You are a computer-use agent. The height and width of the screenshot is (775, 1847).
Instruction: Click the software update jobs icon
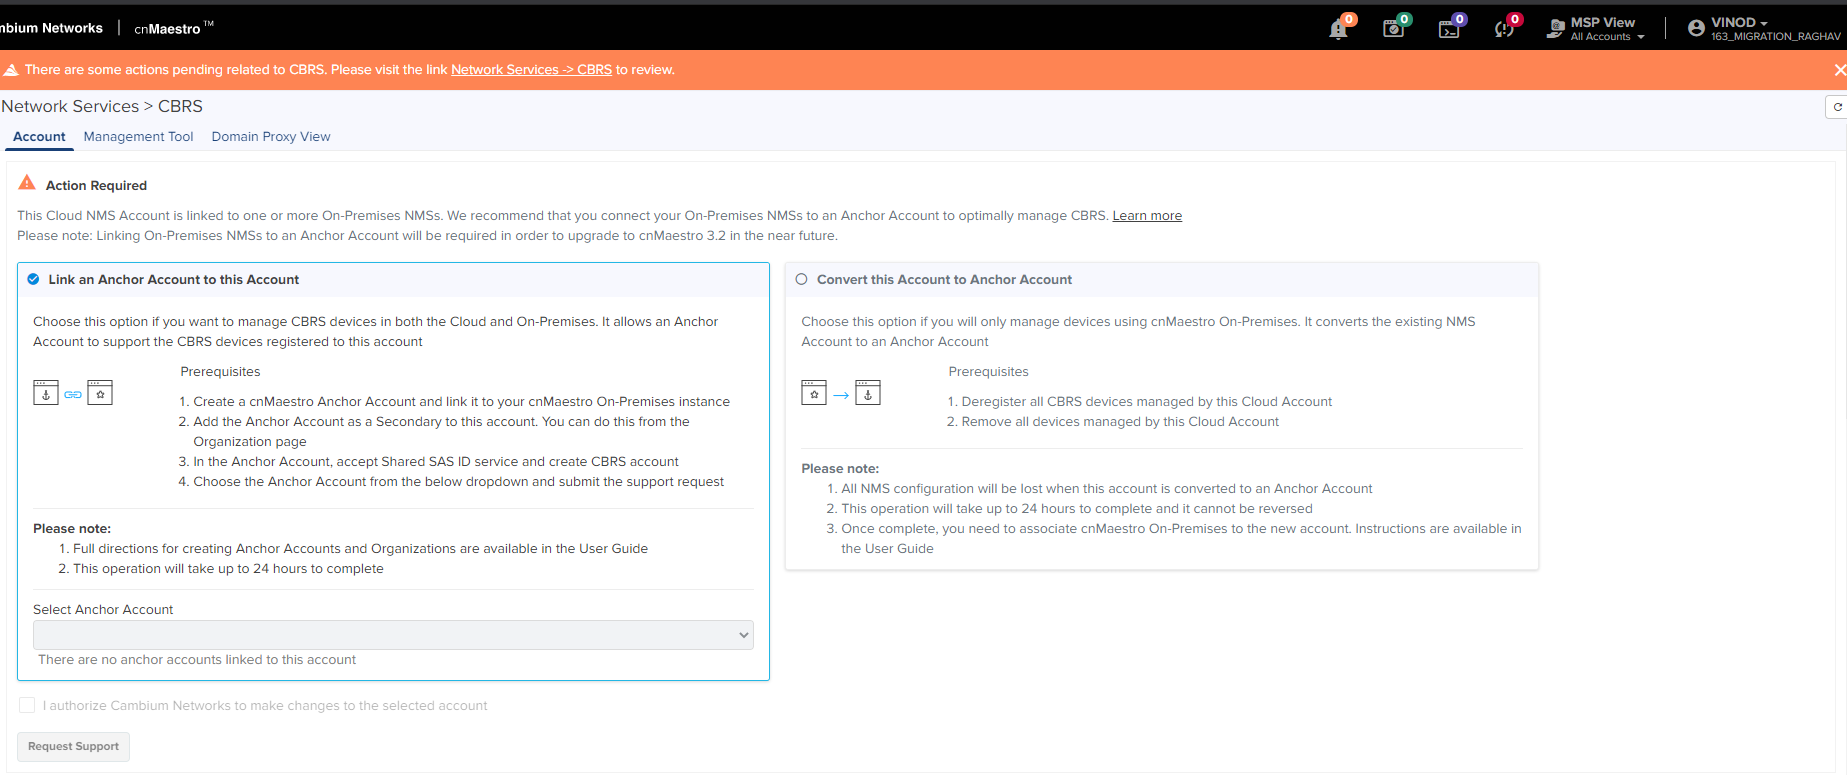click(1393, 29)
